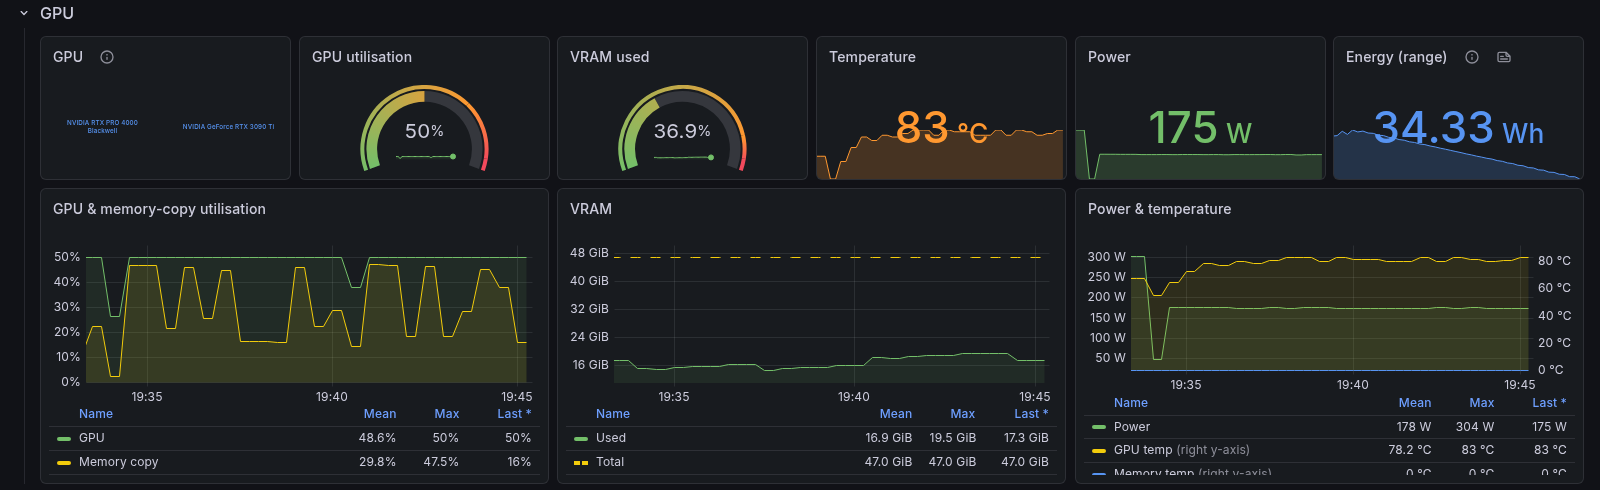Open the Energy (range) panel title
1600x490 pixels.
point(1396,57)
